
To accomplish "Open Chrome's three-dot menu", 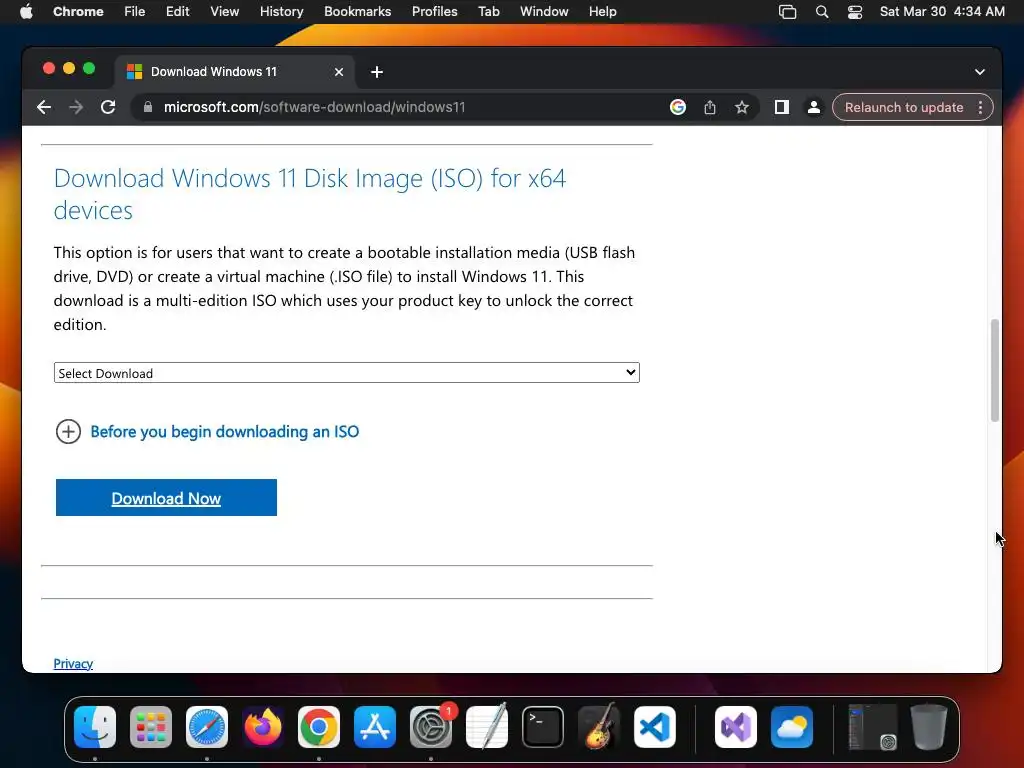I will 980,107.
